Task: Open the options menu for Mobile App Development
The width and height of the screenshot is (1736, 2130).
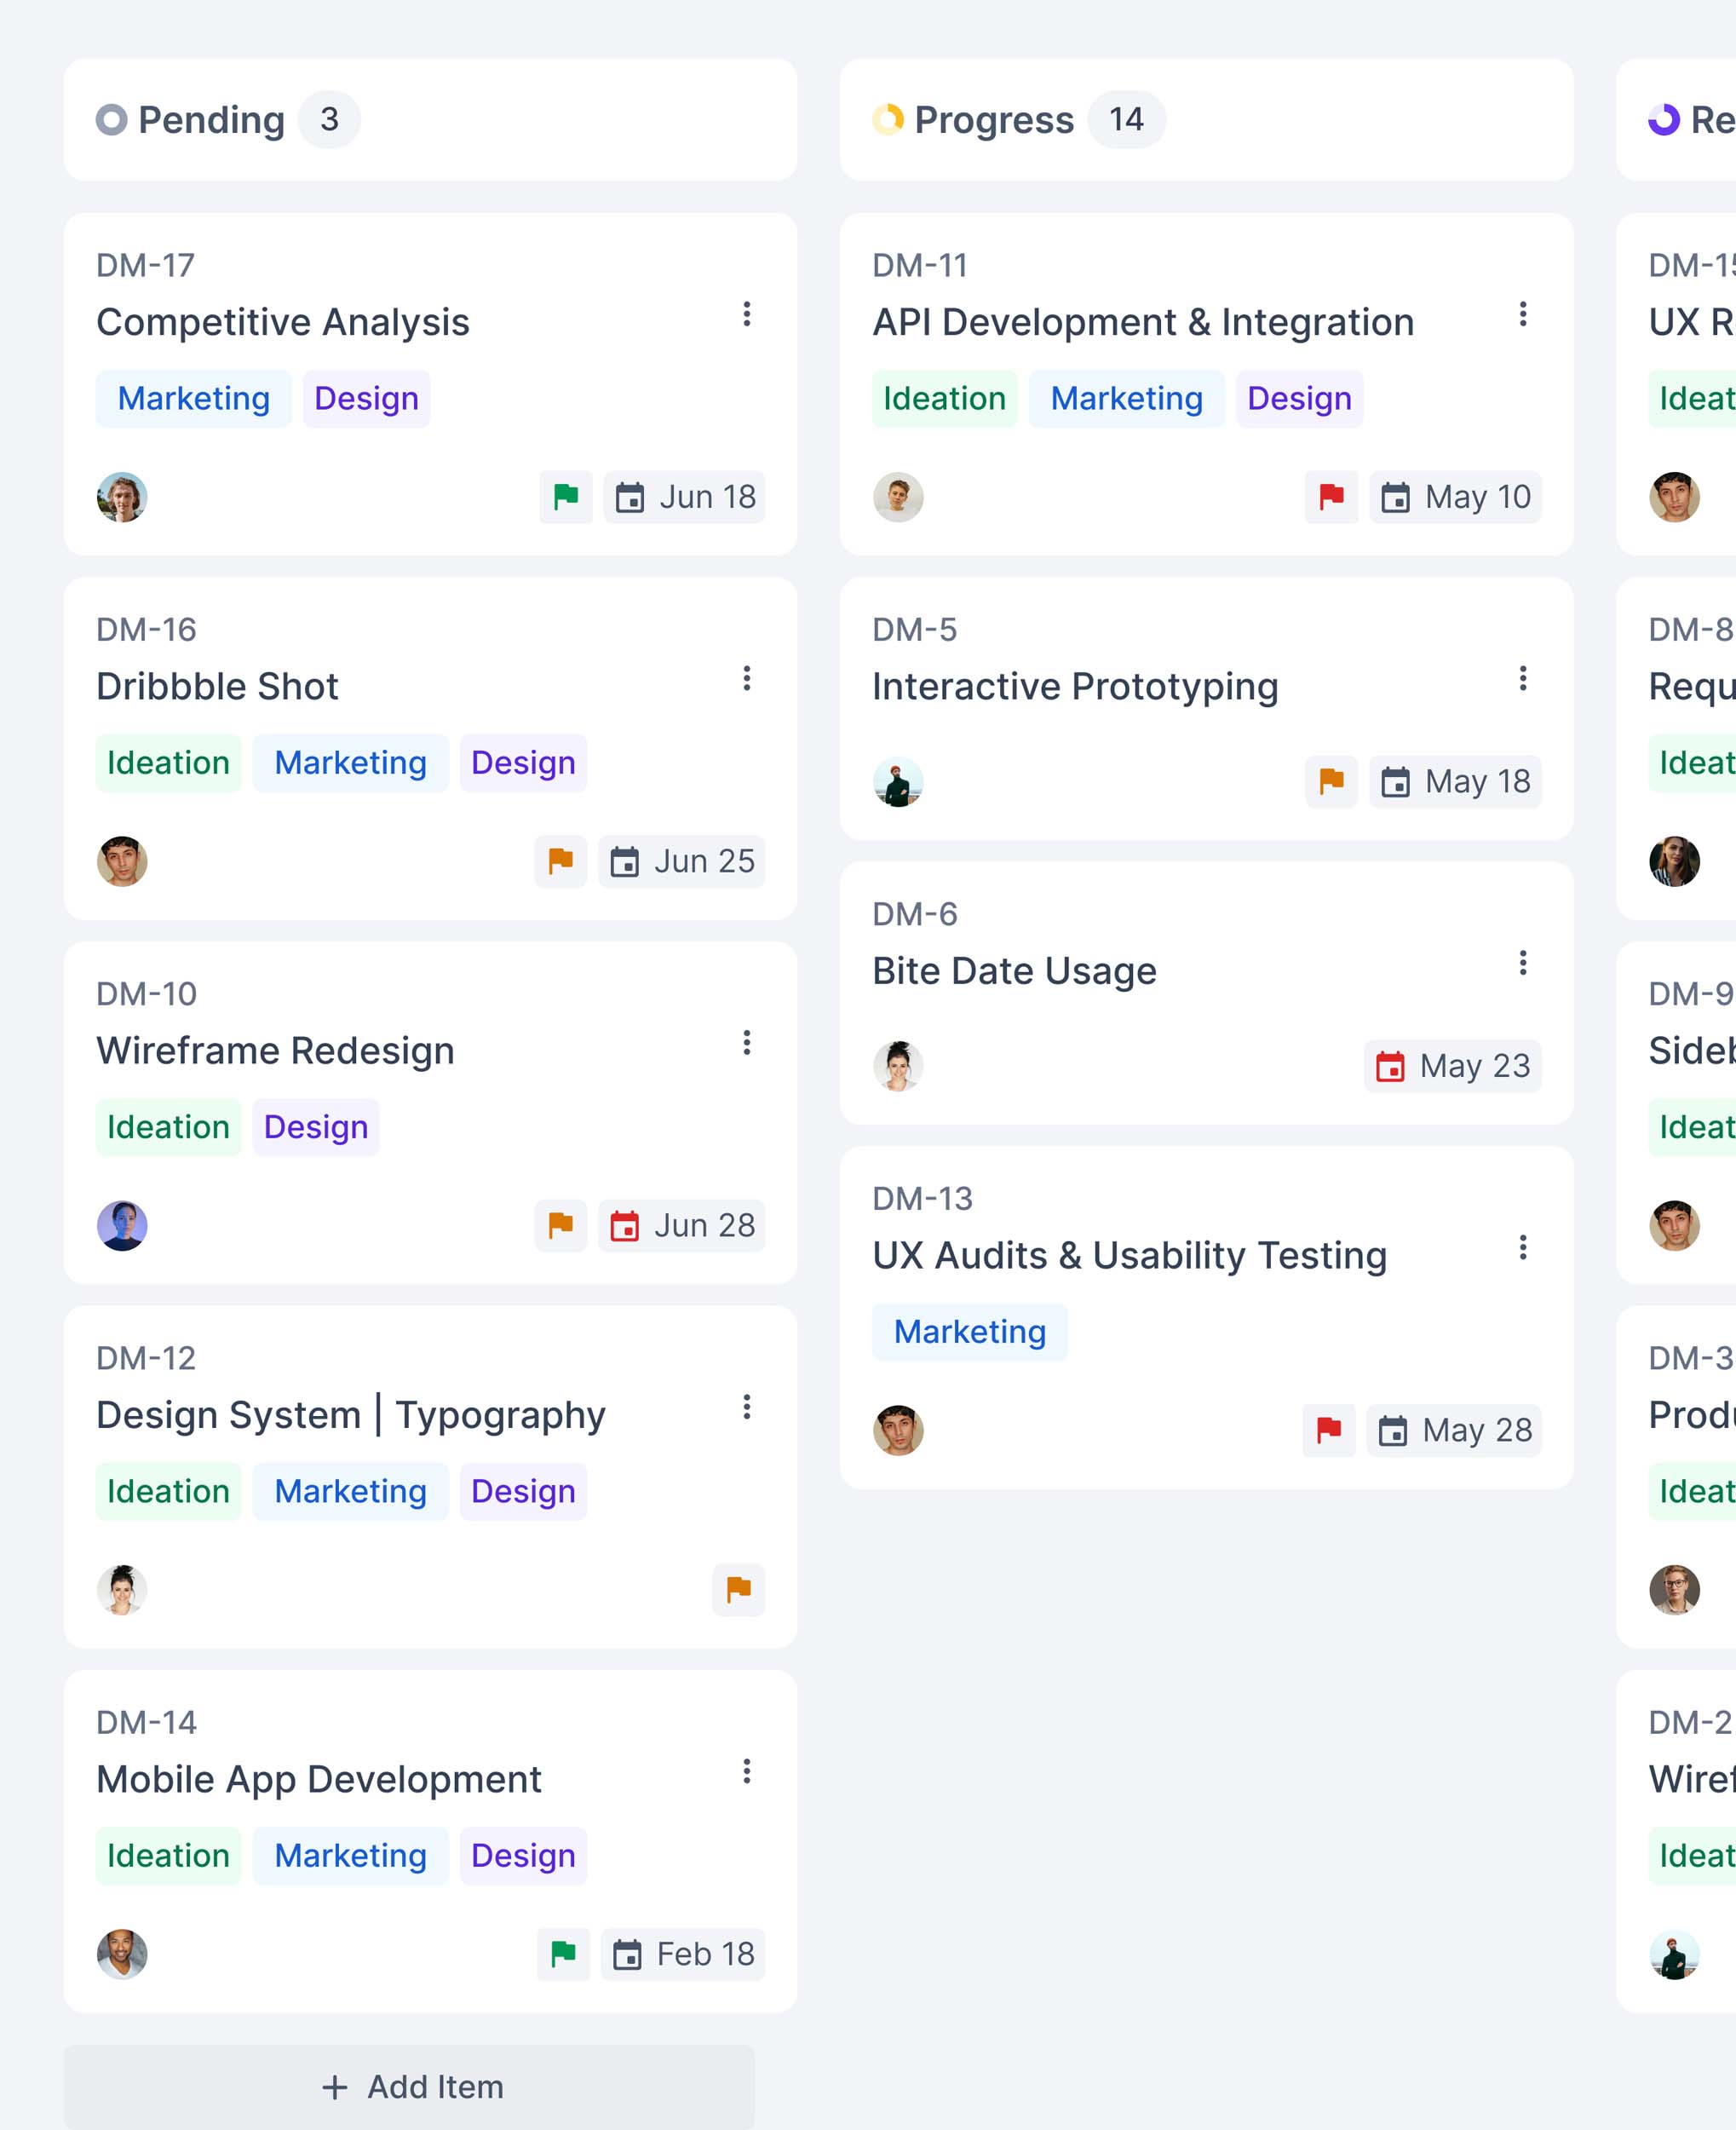Action: (746, 1772)
